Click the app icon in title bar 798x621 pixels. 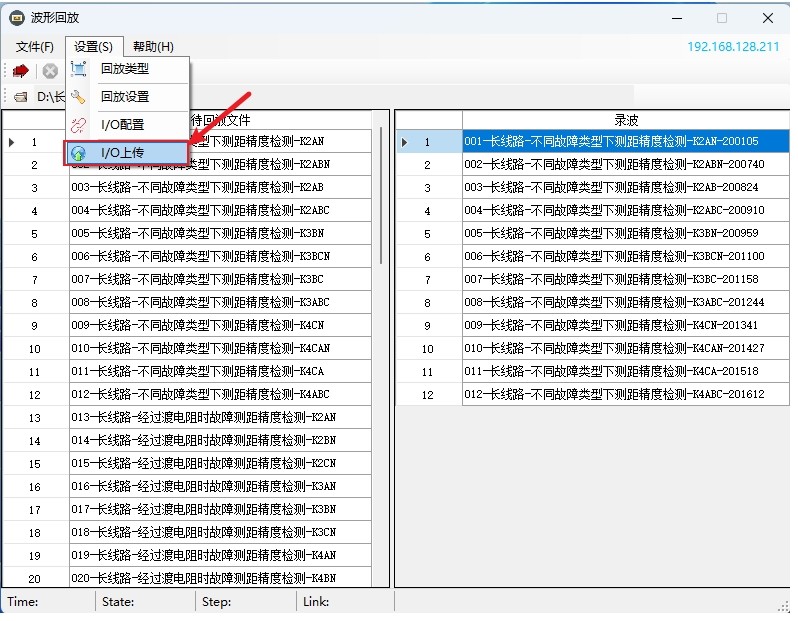click(16, 17)
